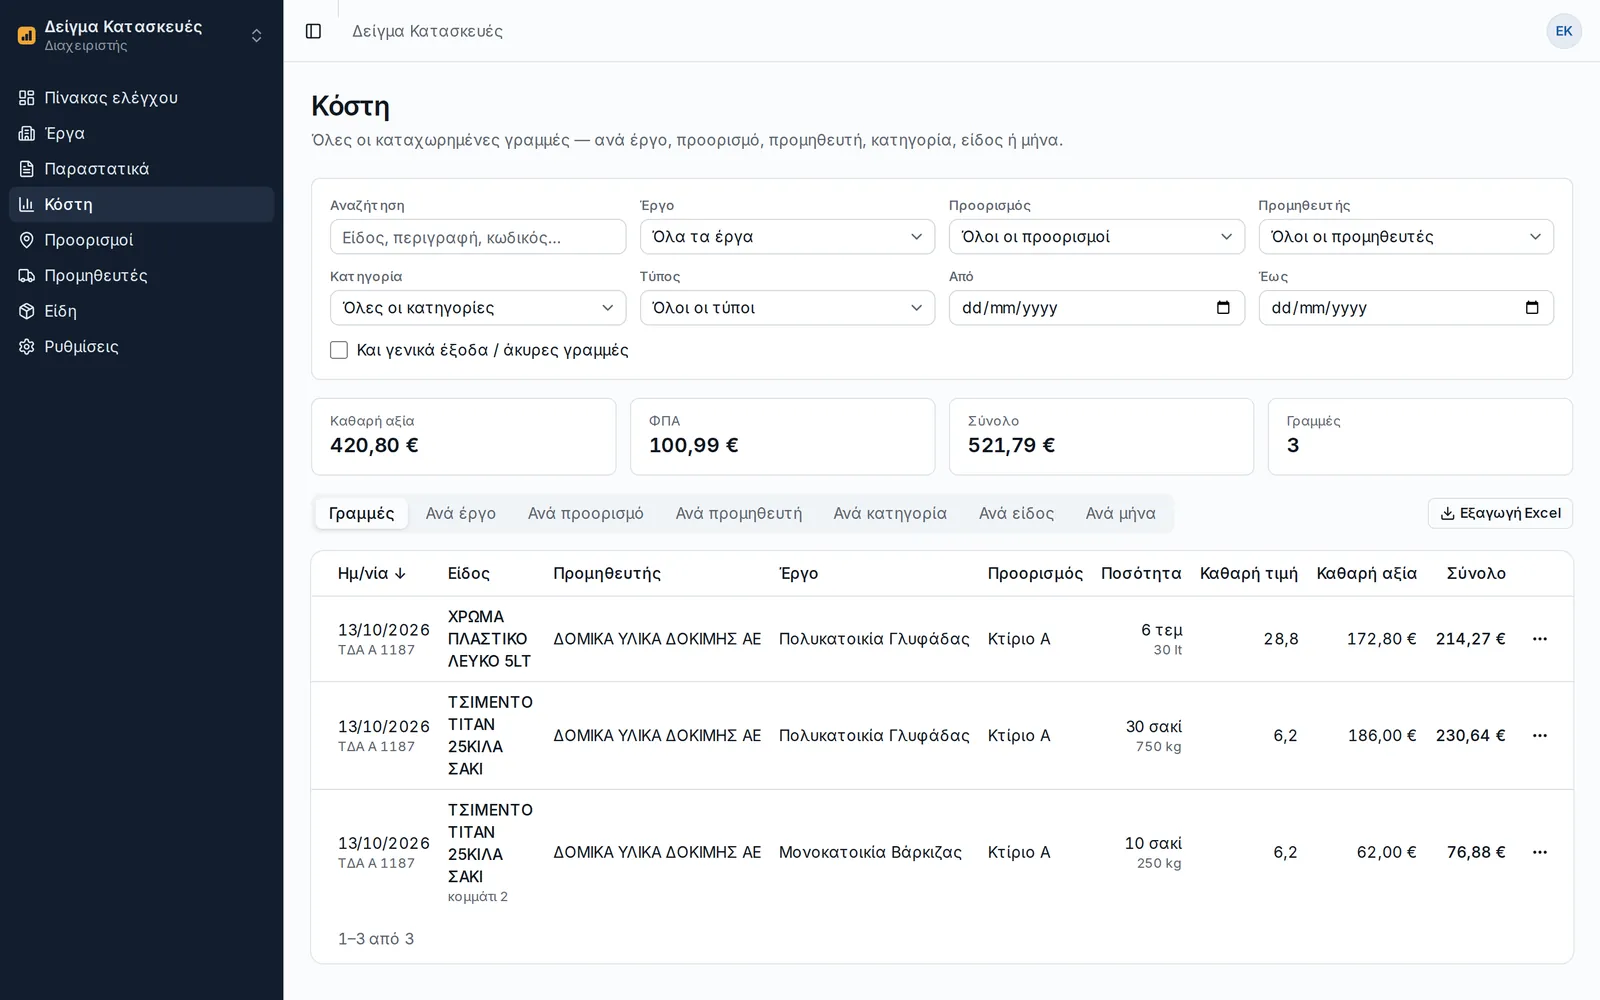The height and width of the screenshot is (1000, 1600).
Task: Expand the Όλοι οι προορισμοί dropdown
Action: tap(1096, 237)
